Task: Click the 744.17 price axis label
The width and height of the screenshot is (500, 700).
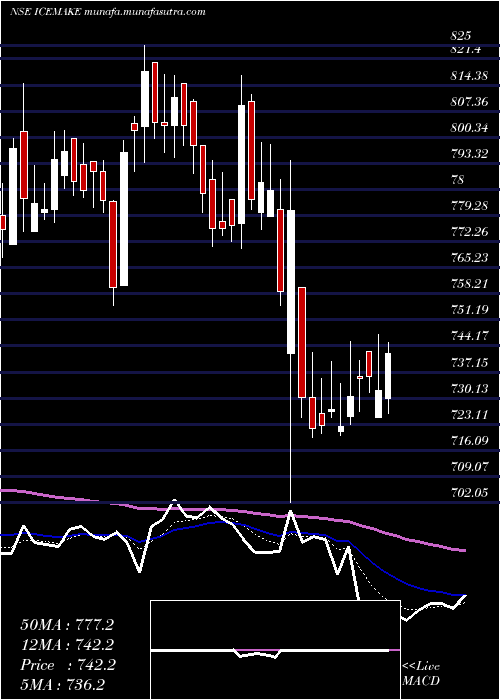Action: tap(469, 336)
